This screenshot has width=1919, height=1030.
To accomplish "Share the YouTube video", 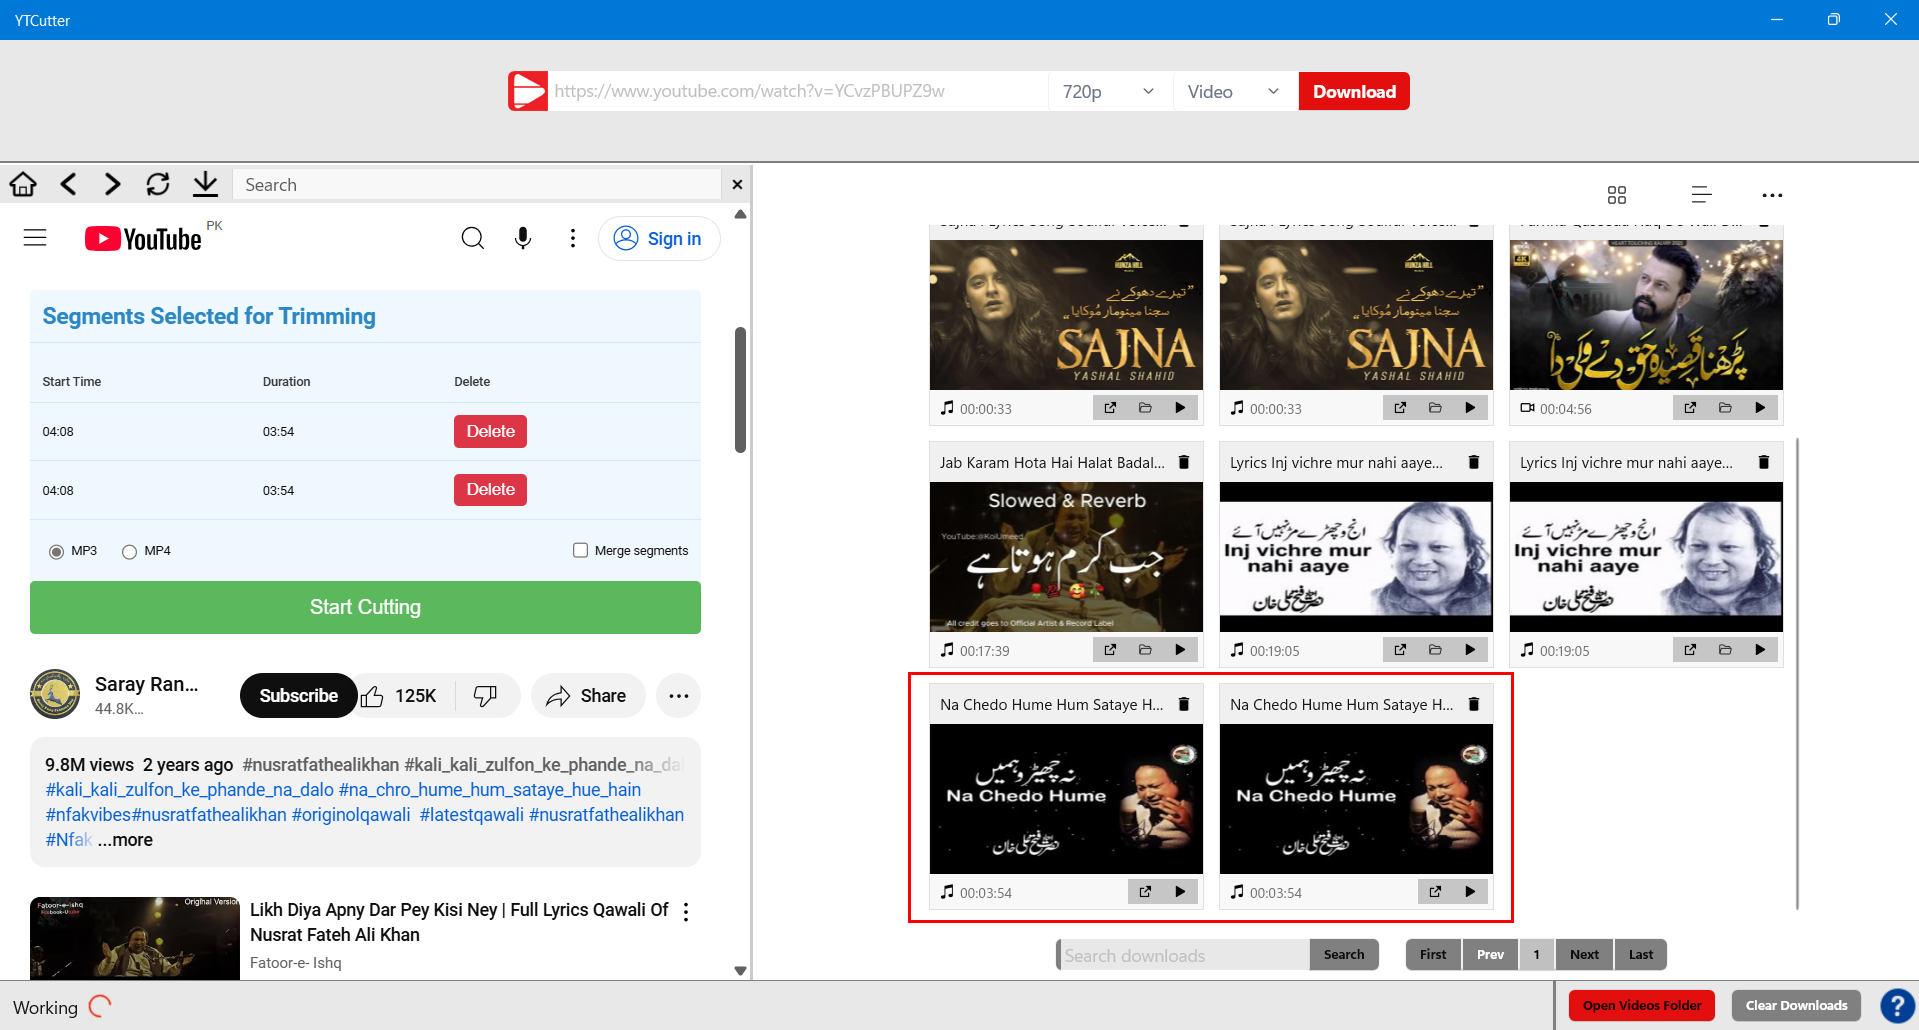I will [588, 696].
